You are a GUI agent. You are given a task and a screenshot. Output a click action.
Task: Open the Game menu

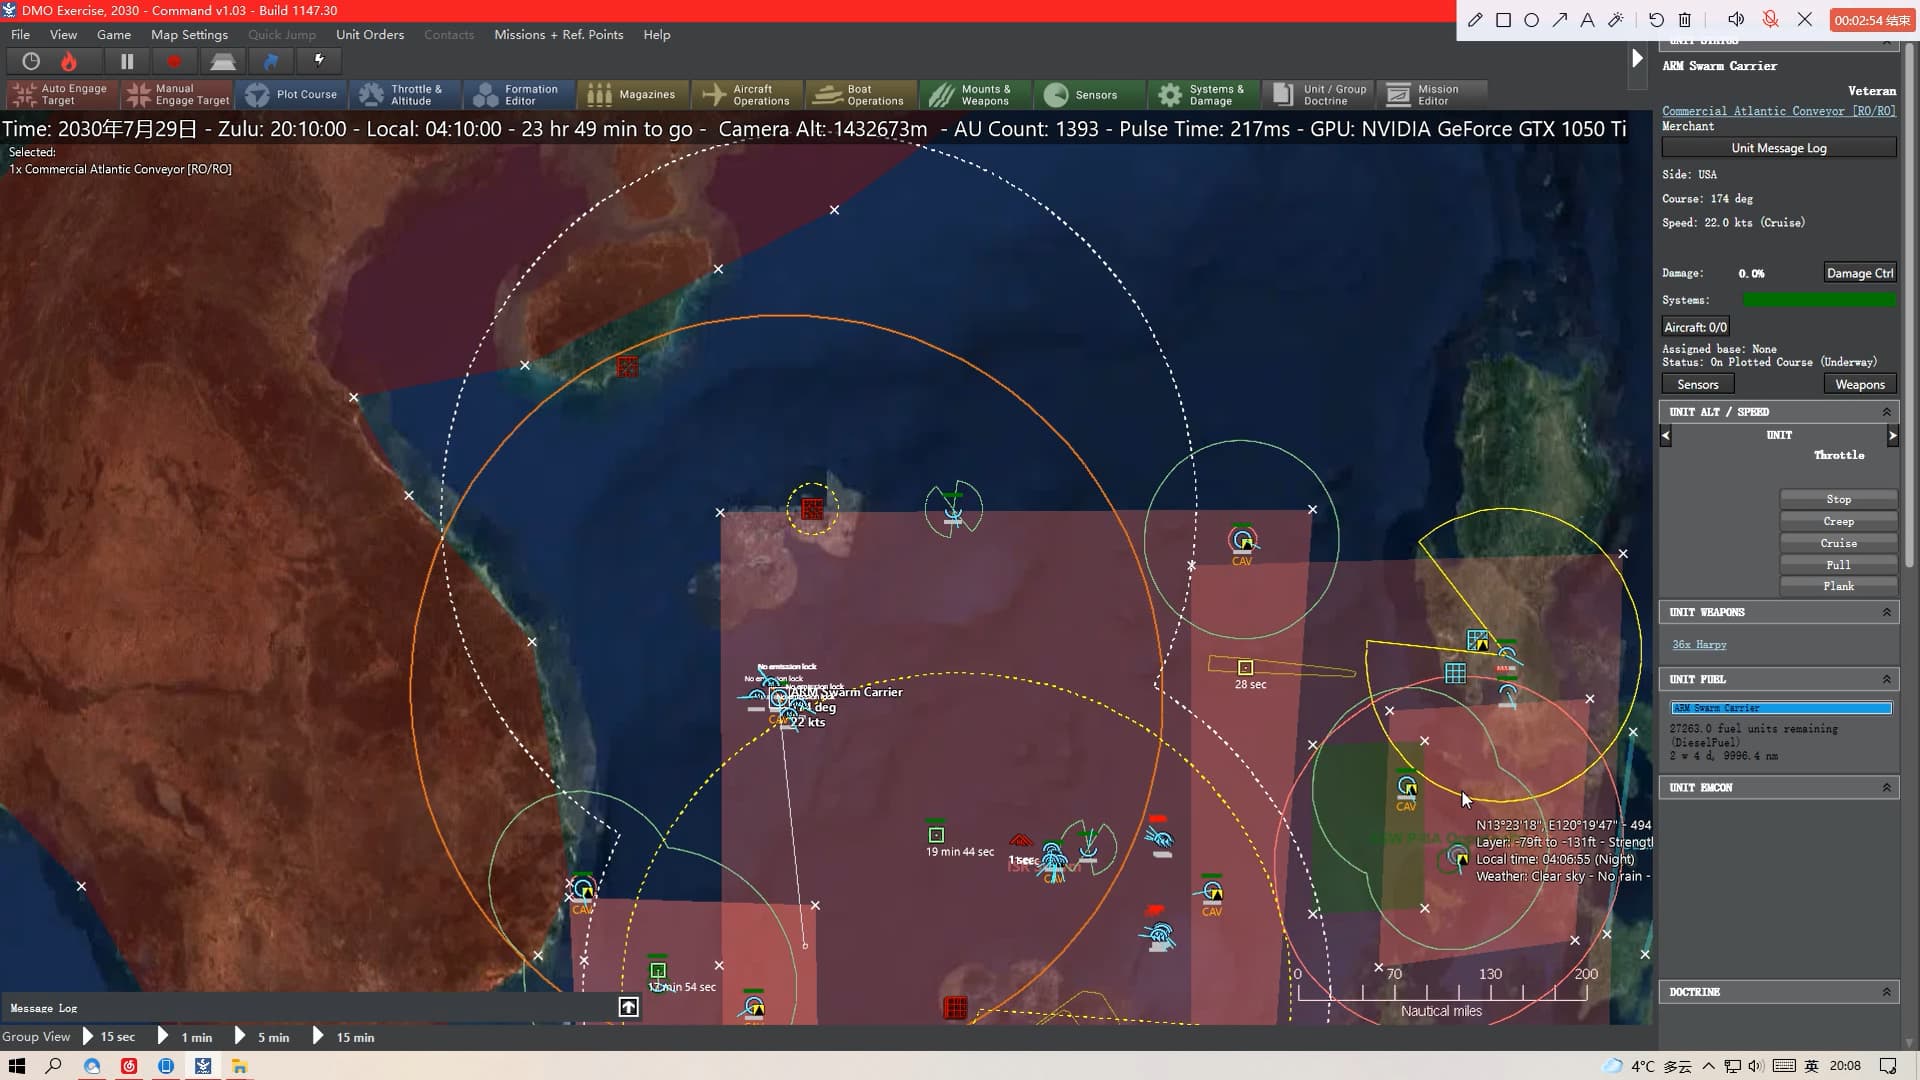click(114, 34)
